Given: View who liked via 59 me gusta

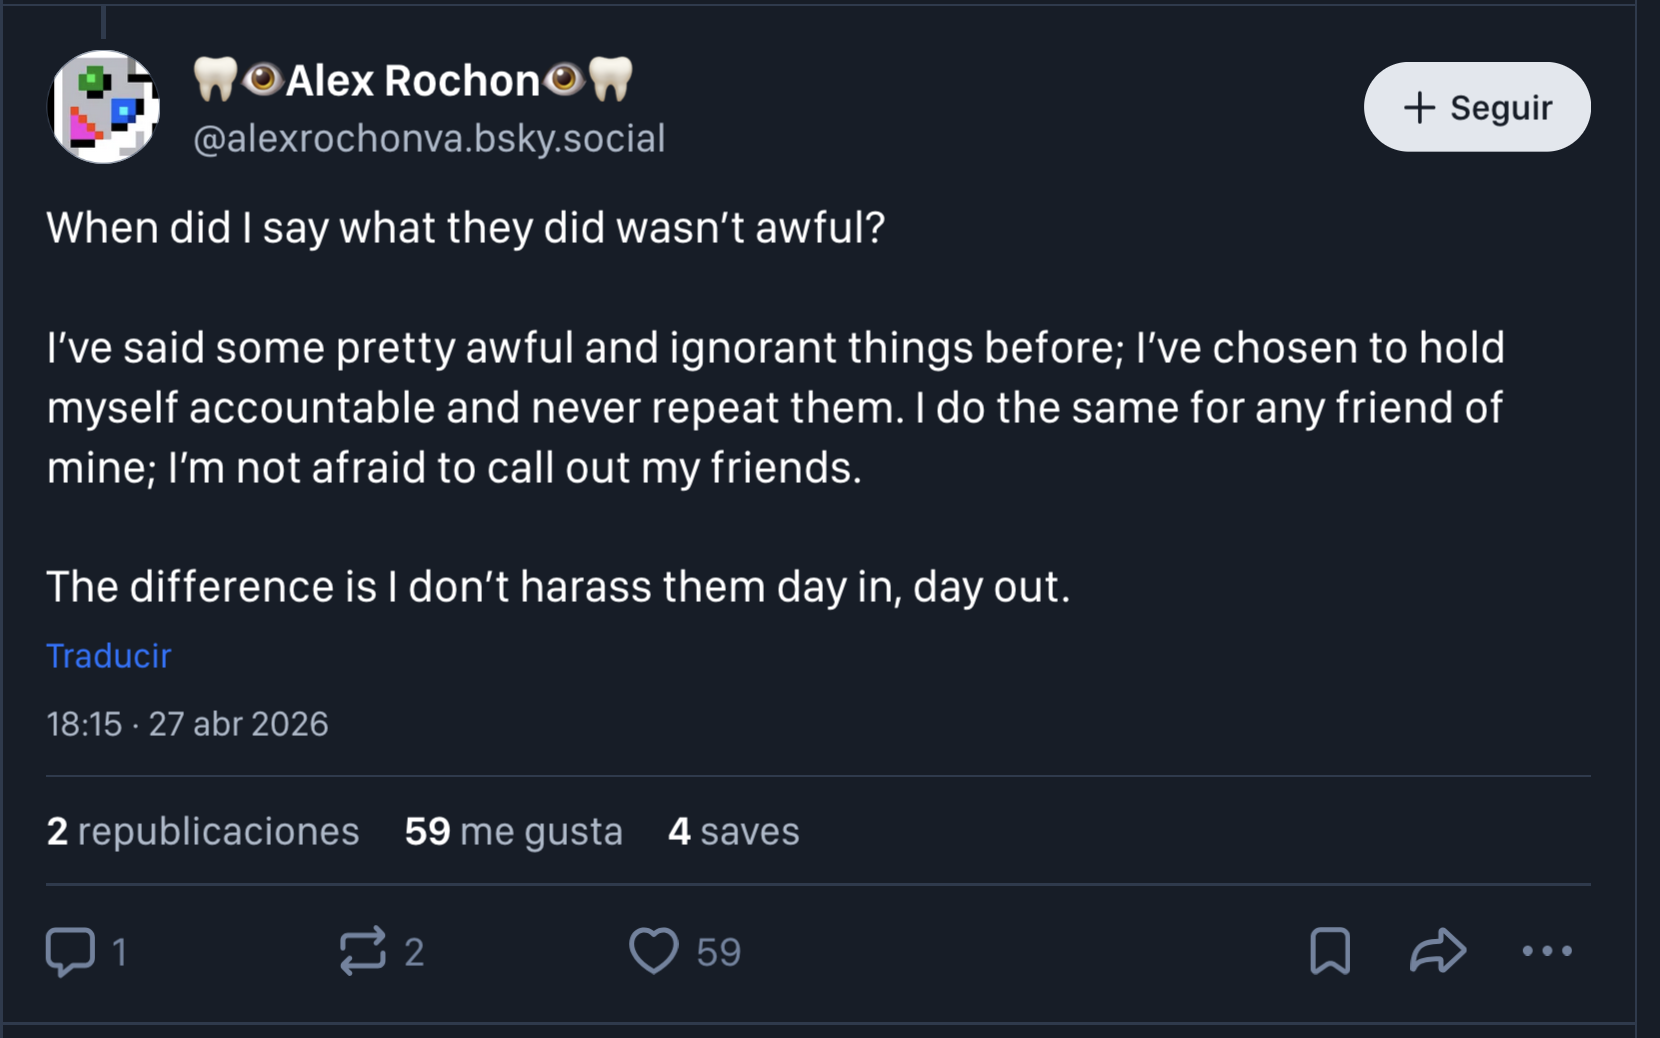Looking at the screenshot, I should pos(513,831).
